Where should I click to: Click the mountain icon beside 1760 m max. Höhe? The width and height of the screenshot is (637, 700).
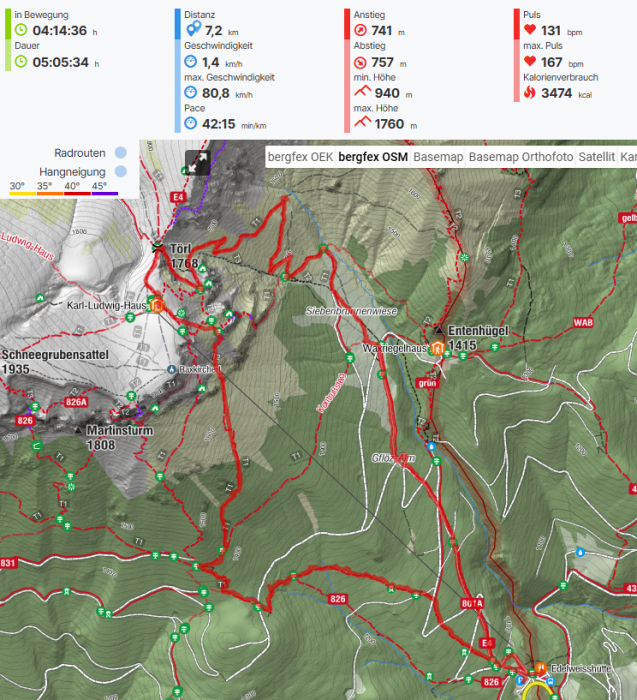tap(362, 121)
